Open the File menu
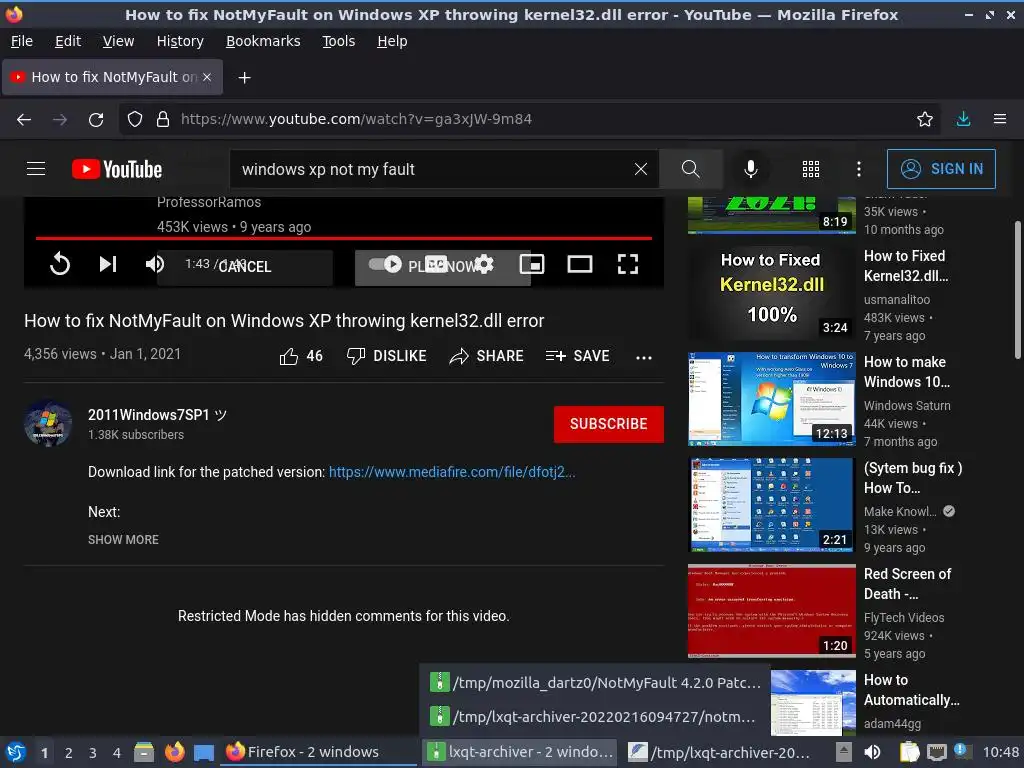The height and width of the screenshot is (768, 1024). [x=22, y=41]
